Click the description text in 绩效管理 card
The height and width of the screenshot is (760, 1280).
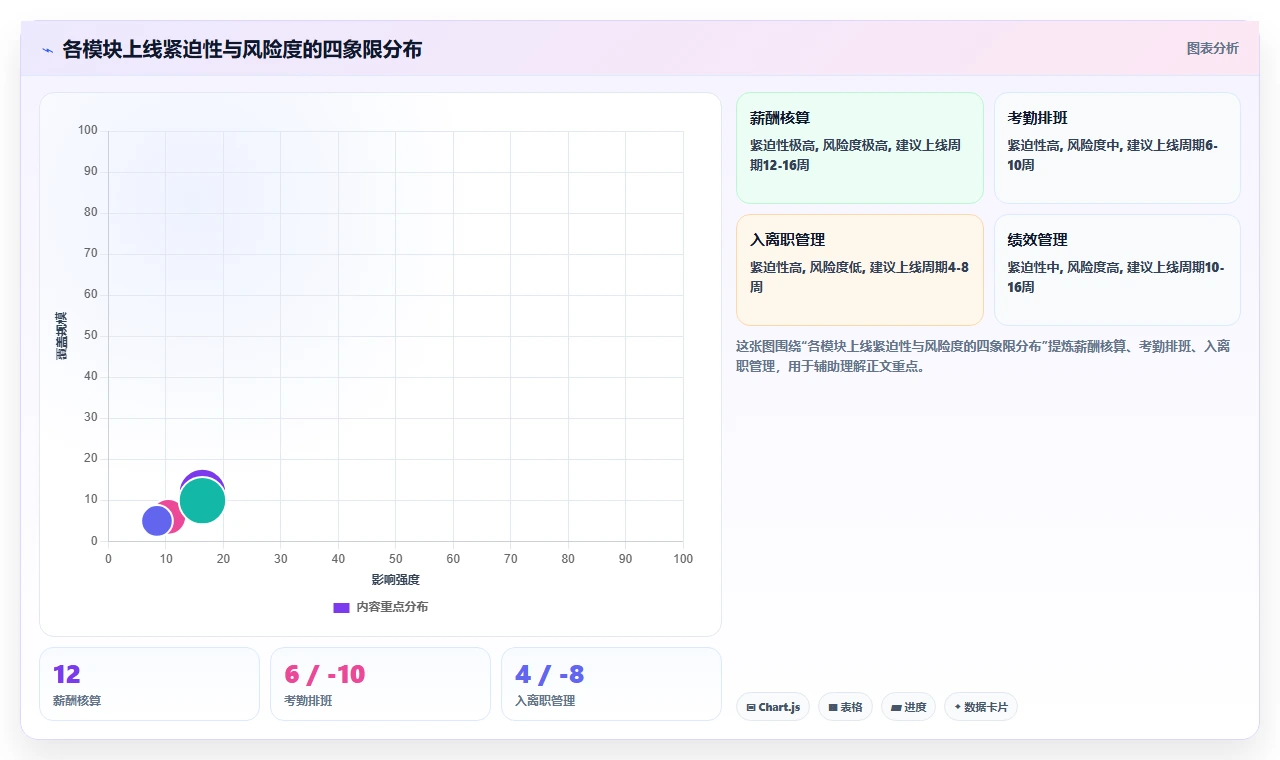point(1115,277)
